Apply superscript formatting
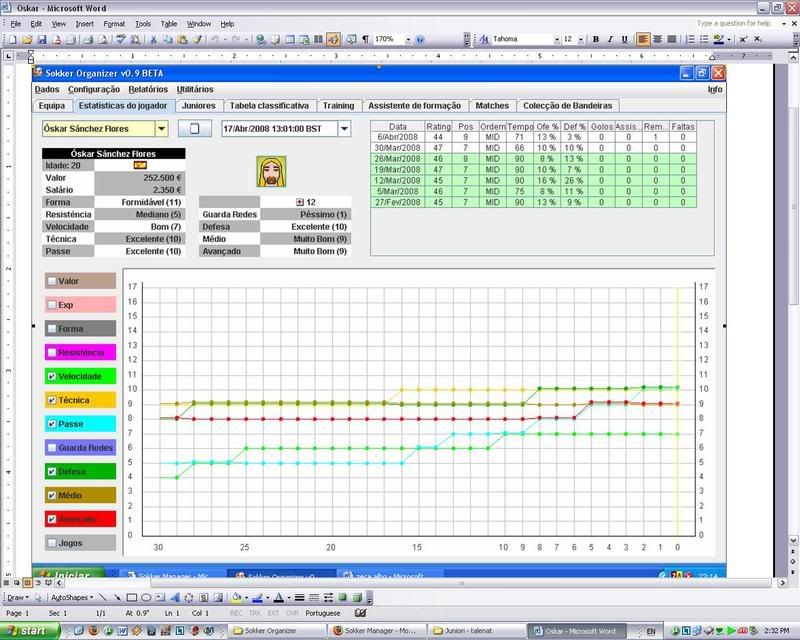Viewport: 800px width, 640px height. (743, 39)
